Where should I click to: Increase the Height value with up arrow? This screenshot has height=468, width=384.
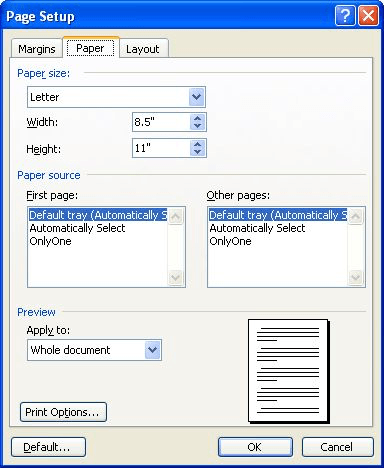(197, 144)
